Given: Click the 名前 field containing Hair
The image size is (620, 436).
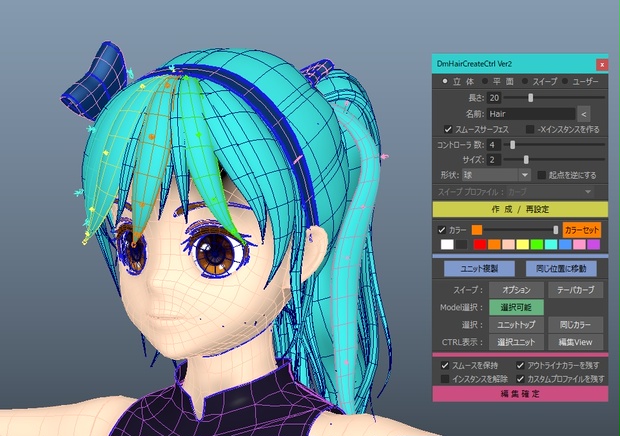Looking at the screenshot, I should pos(531,114).
